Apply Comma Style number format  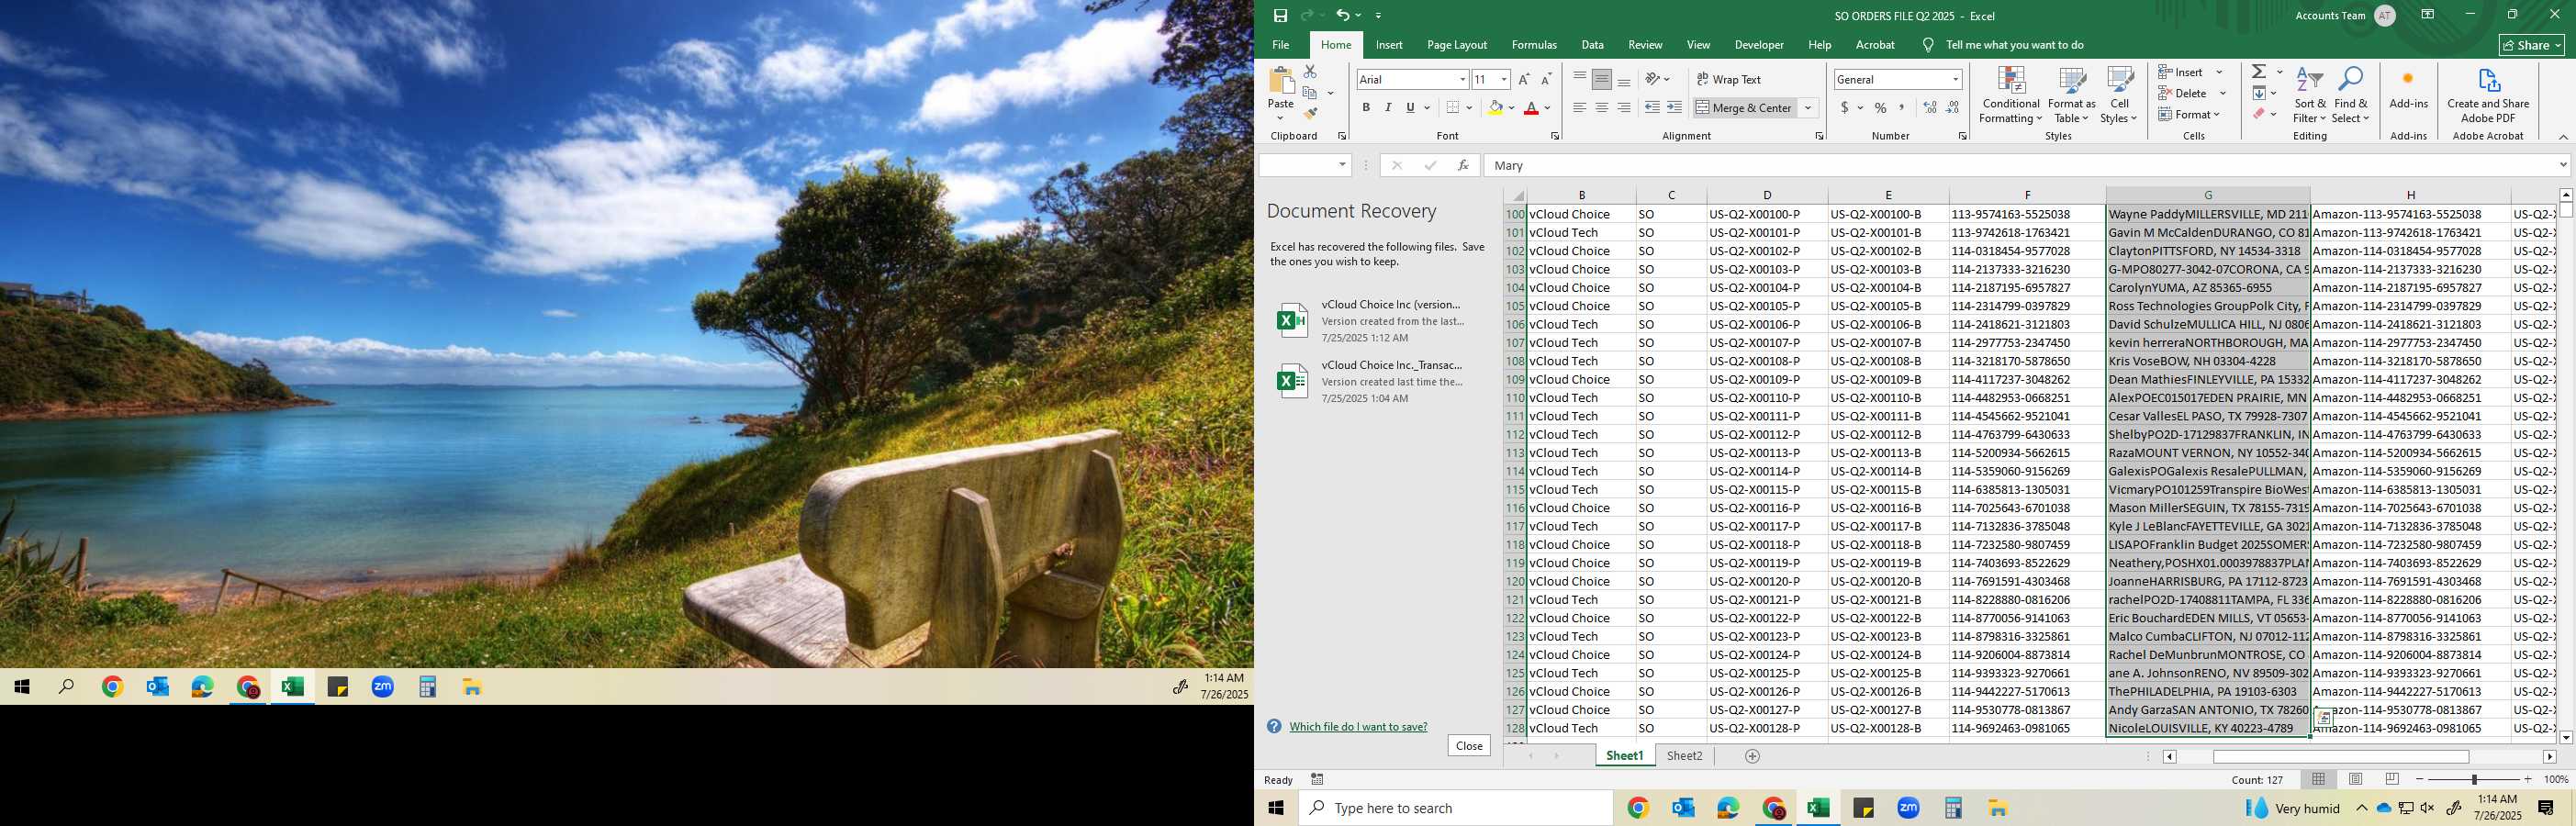(x=1901, y=107)
